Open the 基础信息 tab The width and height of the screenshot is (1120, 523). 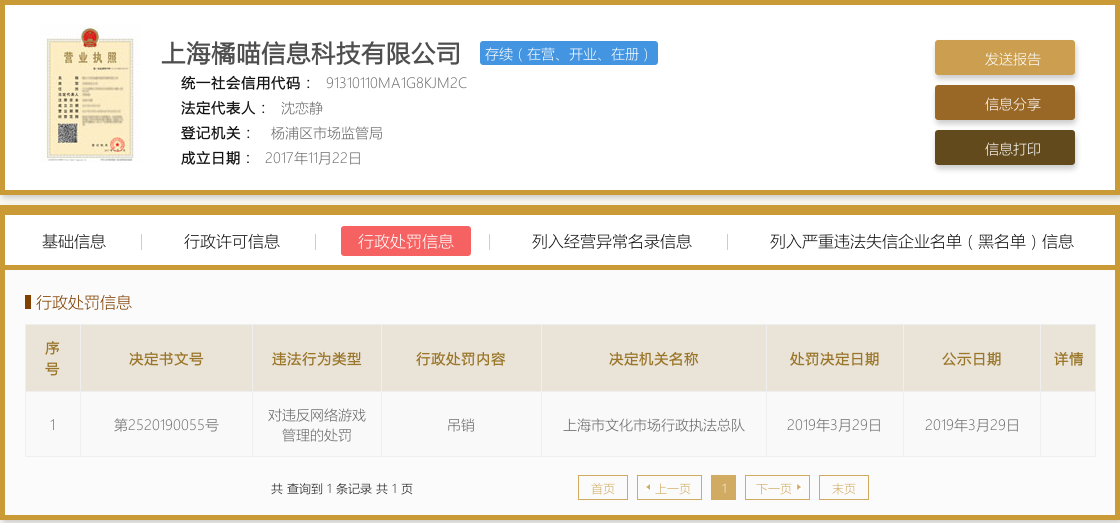pyautogui.click(x=74, y=241)
